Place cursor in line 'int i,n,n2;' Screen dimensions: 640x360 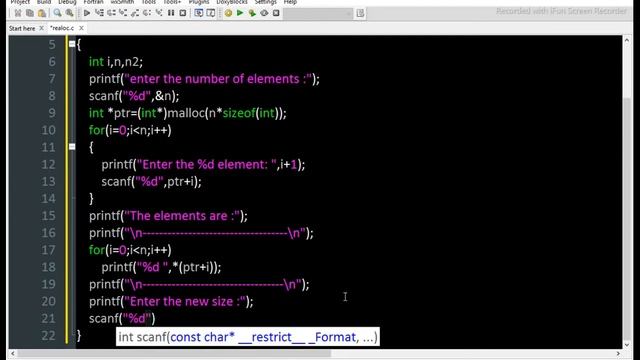(116, 62)
